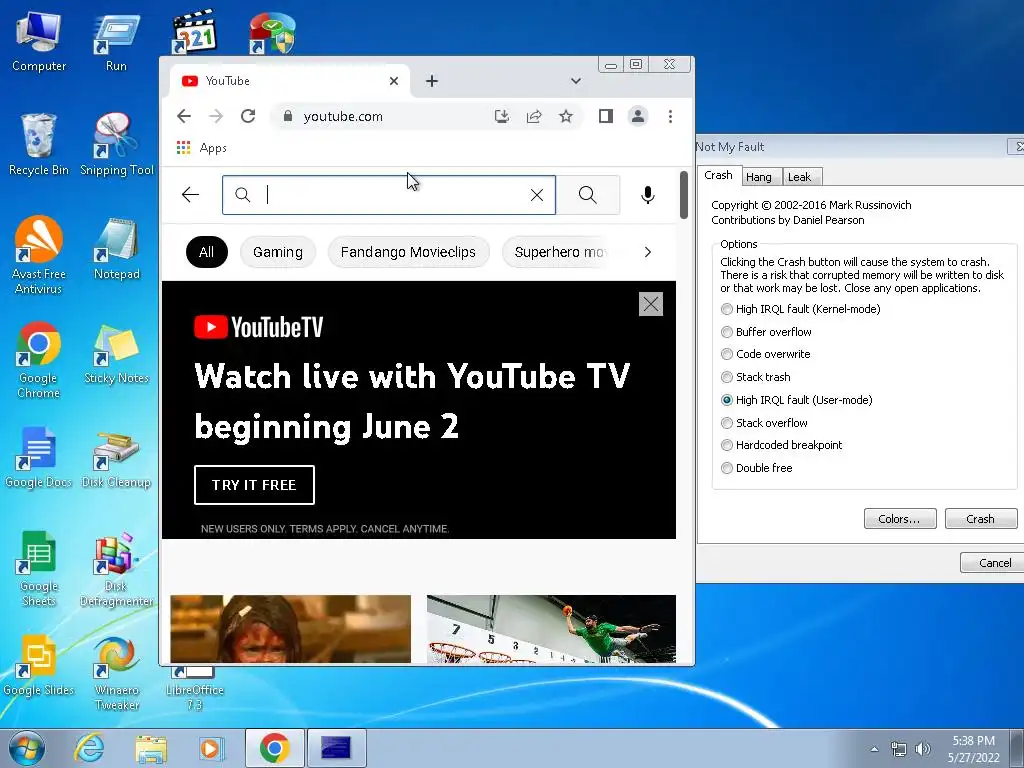This screenshot has height=768, width=1024.
Task: Select the Hardcoded breakpoint option
Action: [x=781, y=445]
